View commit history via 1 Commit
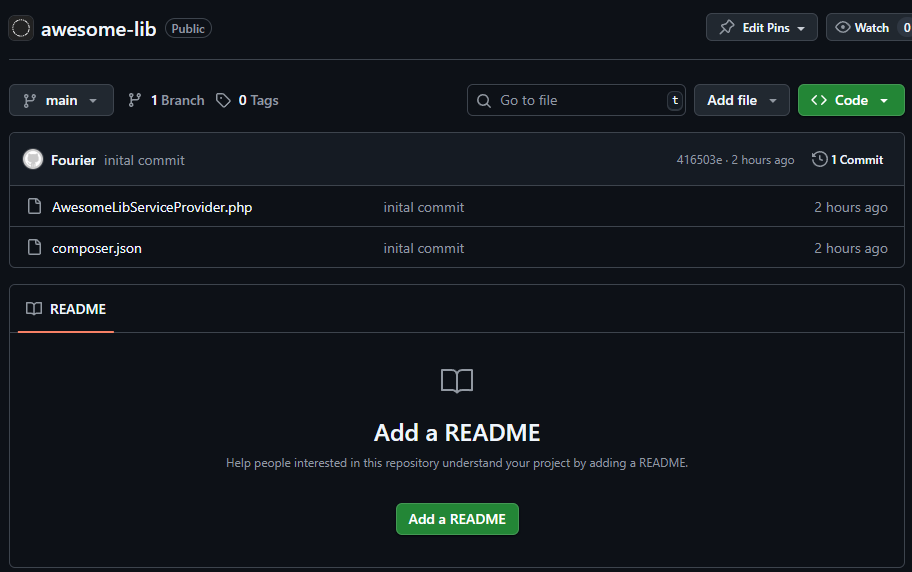Screen dimensions: 912x572 click(x=847, y=160)
